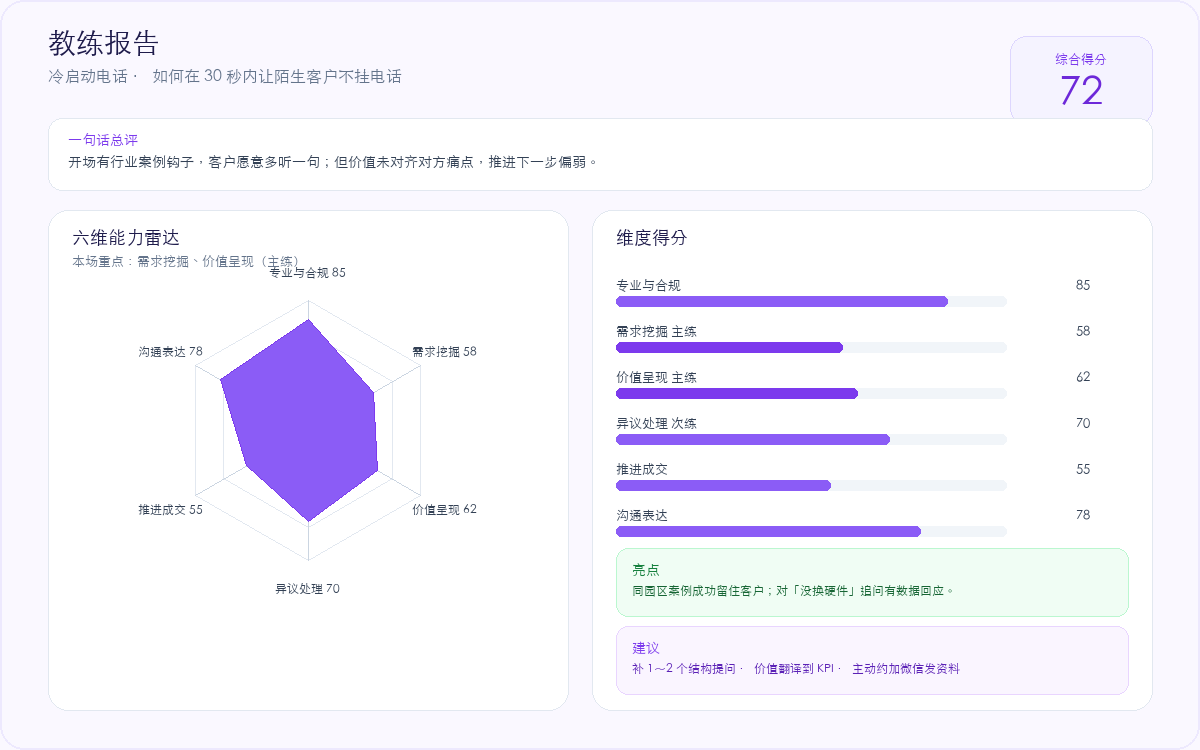Click the 价值呈现 主练 row label
The image size is (1200, 750).
click(x=656, y=377)
